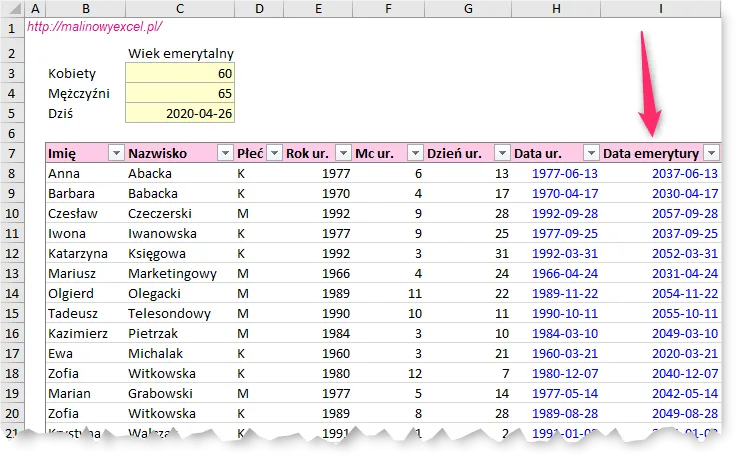The height and width of the screenshot is (460, 737).
Task: Open the Rok ur. filter dropdown
Action: (x=343, y=154)
